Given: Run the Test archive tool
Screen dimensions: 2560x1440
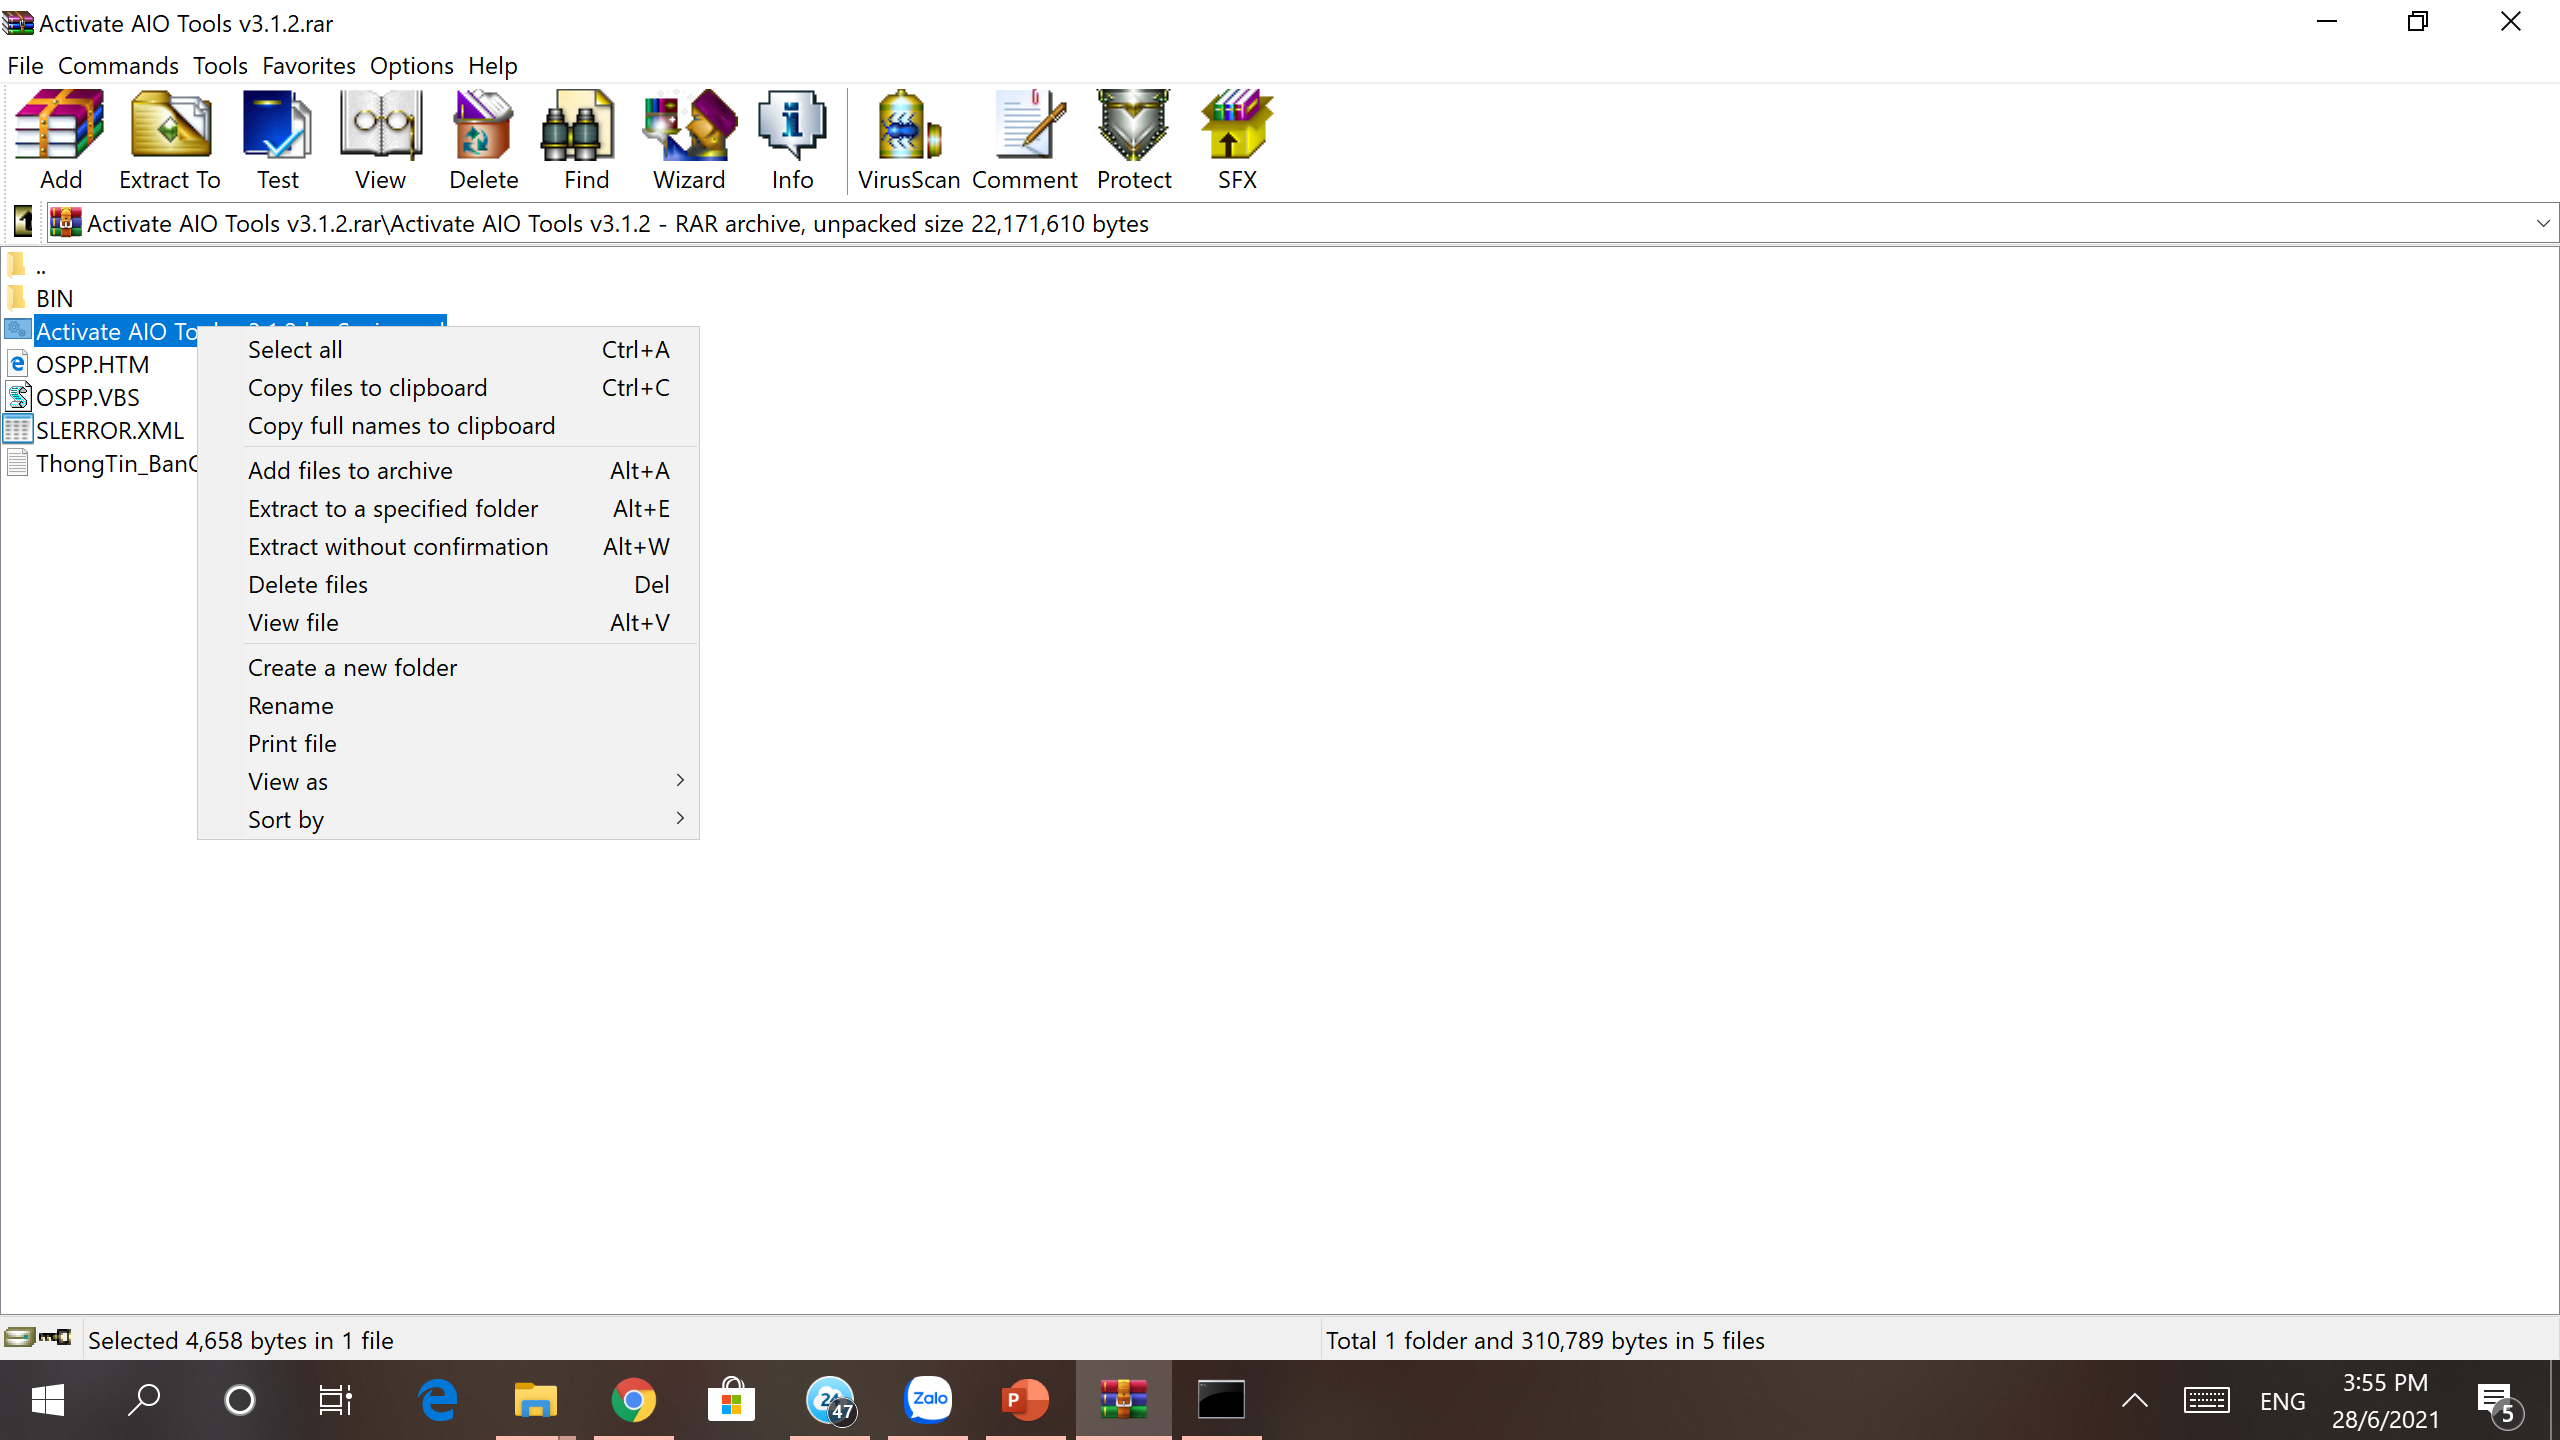Looking at the screenshot, I should click(277, 140).
